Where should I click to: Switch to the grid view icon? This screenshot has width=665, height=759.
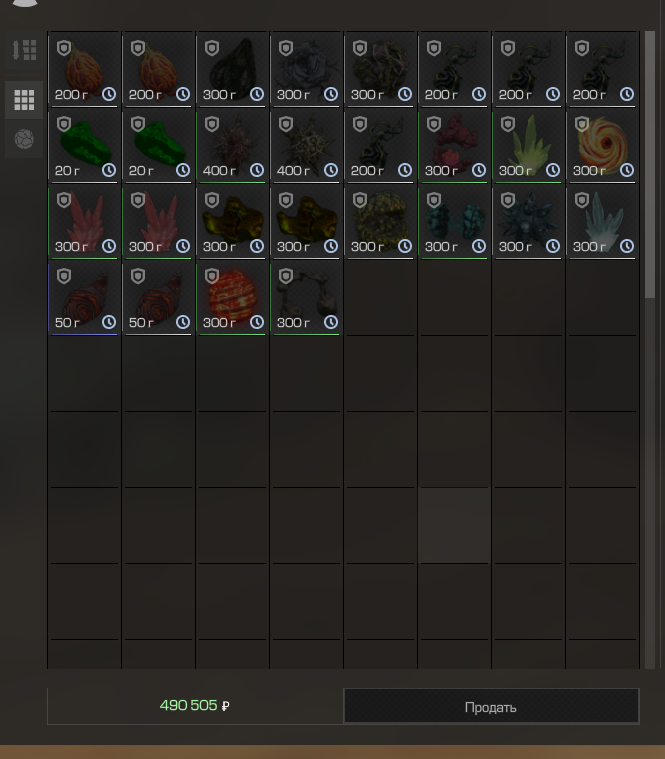coord(24,100)
